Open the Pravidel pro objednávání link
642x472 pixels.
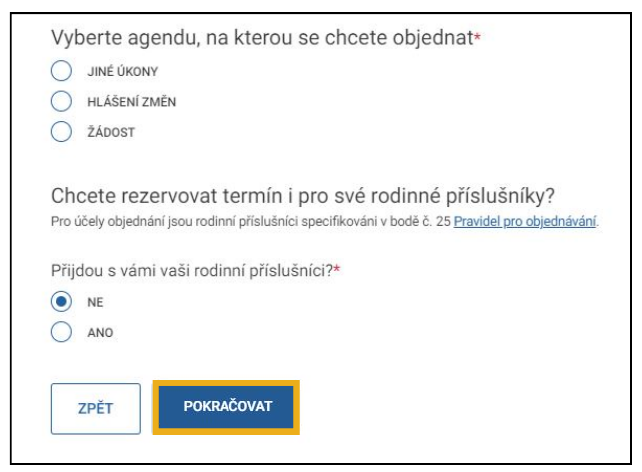tap(525, 221)
